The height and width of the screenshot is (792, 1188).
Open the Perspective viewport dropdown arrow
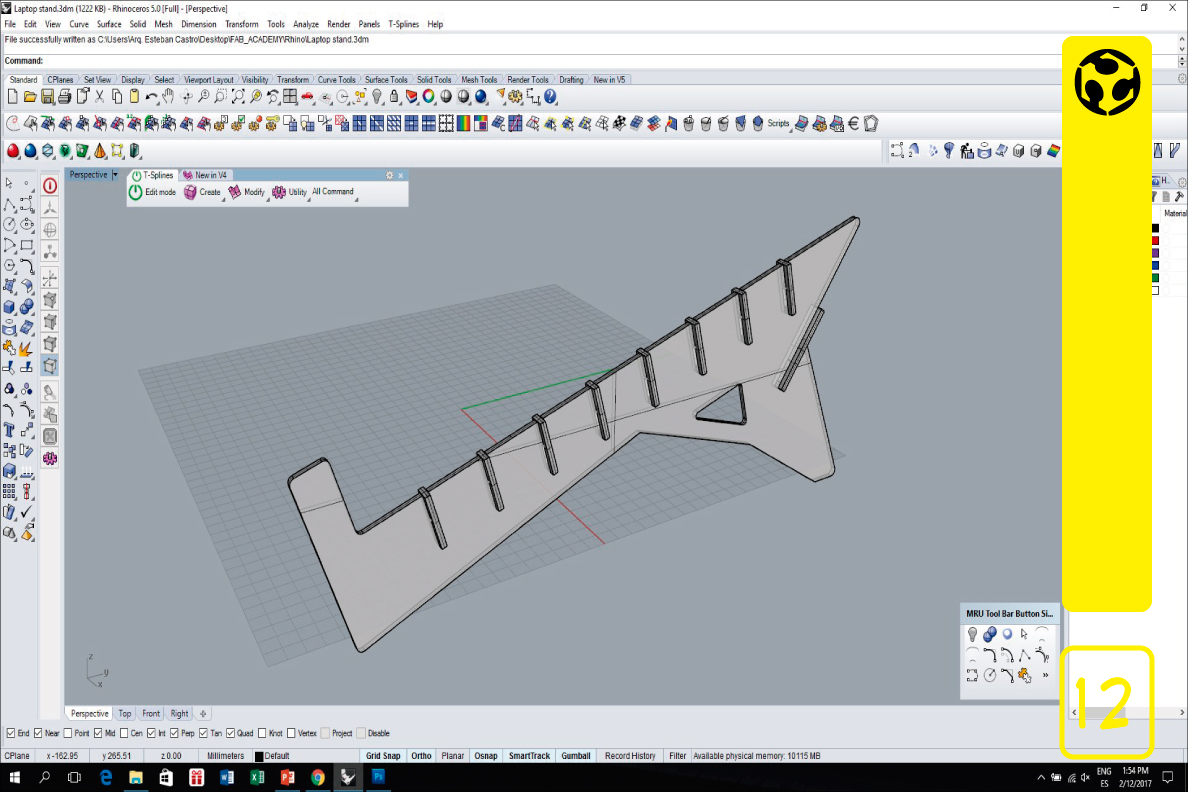(x=115, y=175)
